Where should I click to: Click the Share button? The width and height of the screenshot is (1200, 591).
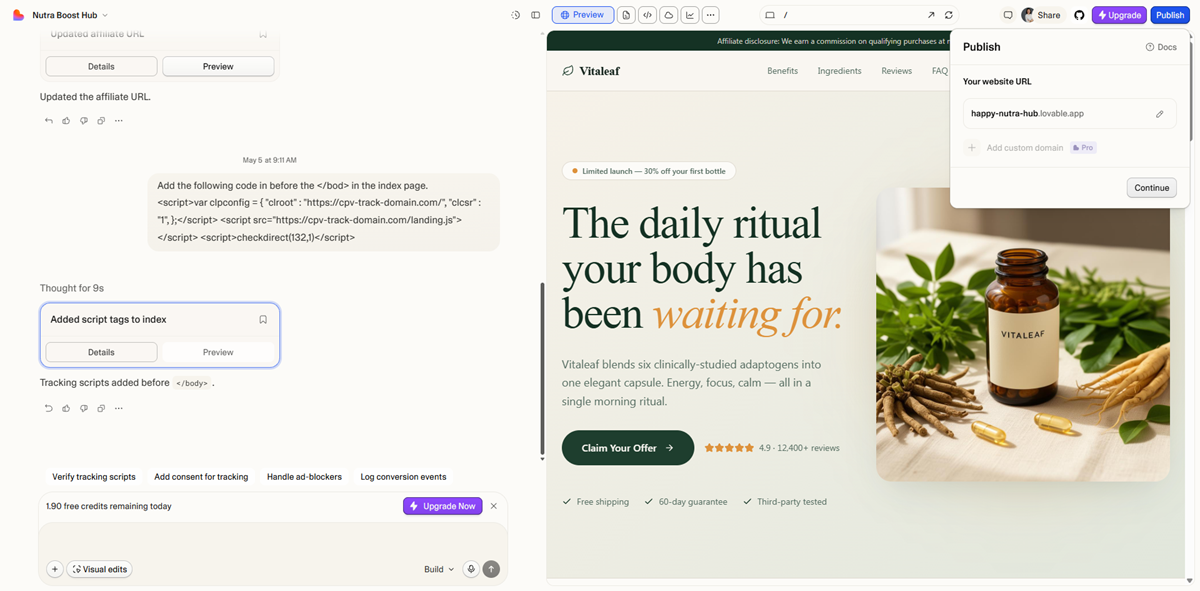coord(1041,15)
